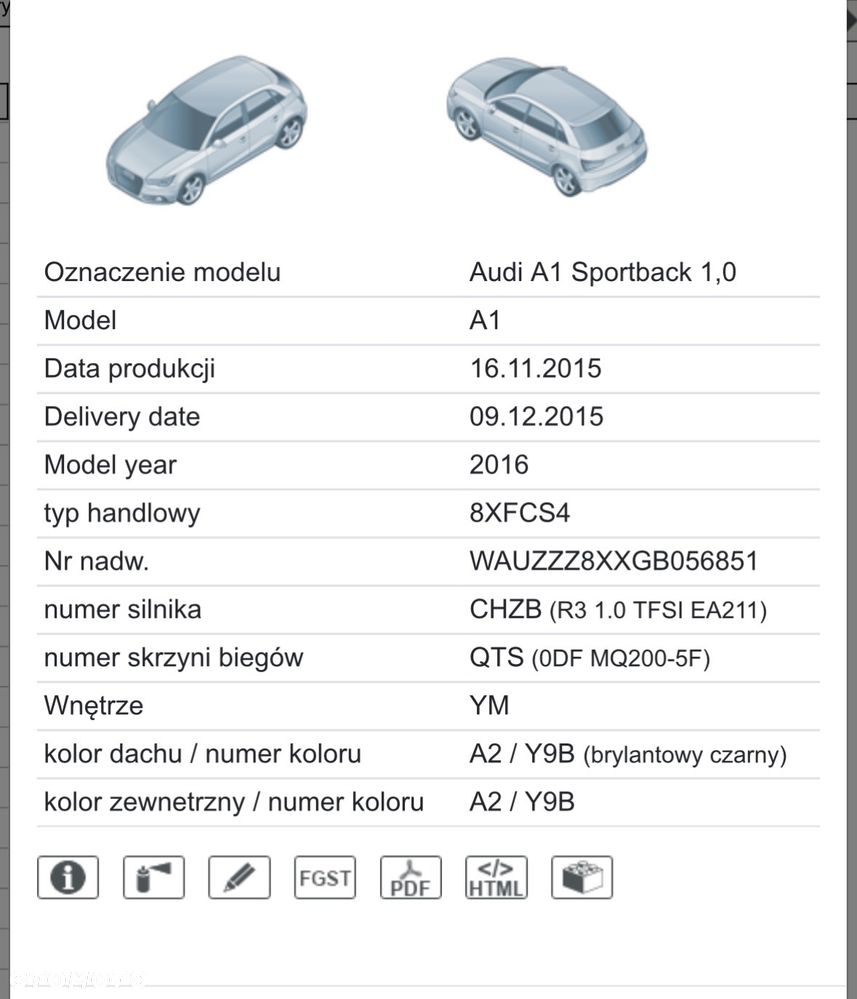This screenshot has height=999, width=857.
Task: Click the 'numer silnika' label
Action: point(122,609)
